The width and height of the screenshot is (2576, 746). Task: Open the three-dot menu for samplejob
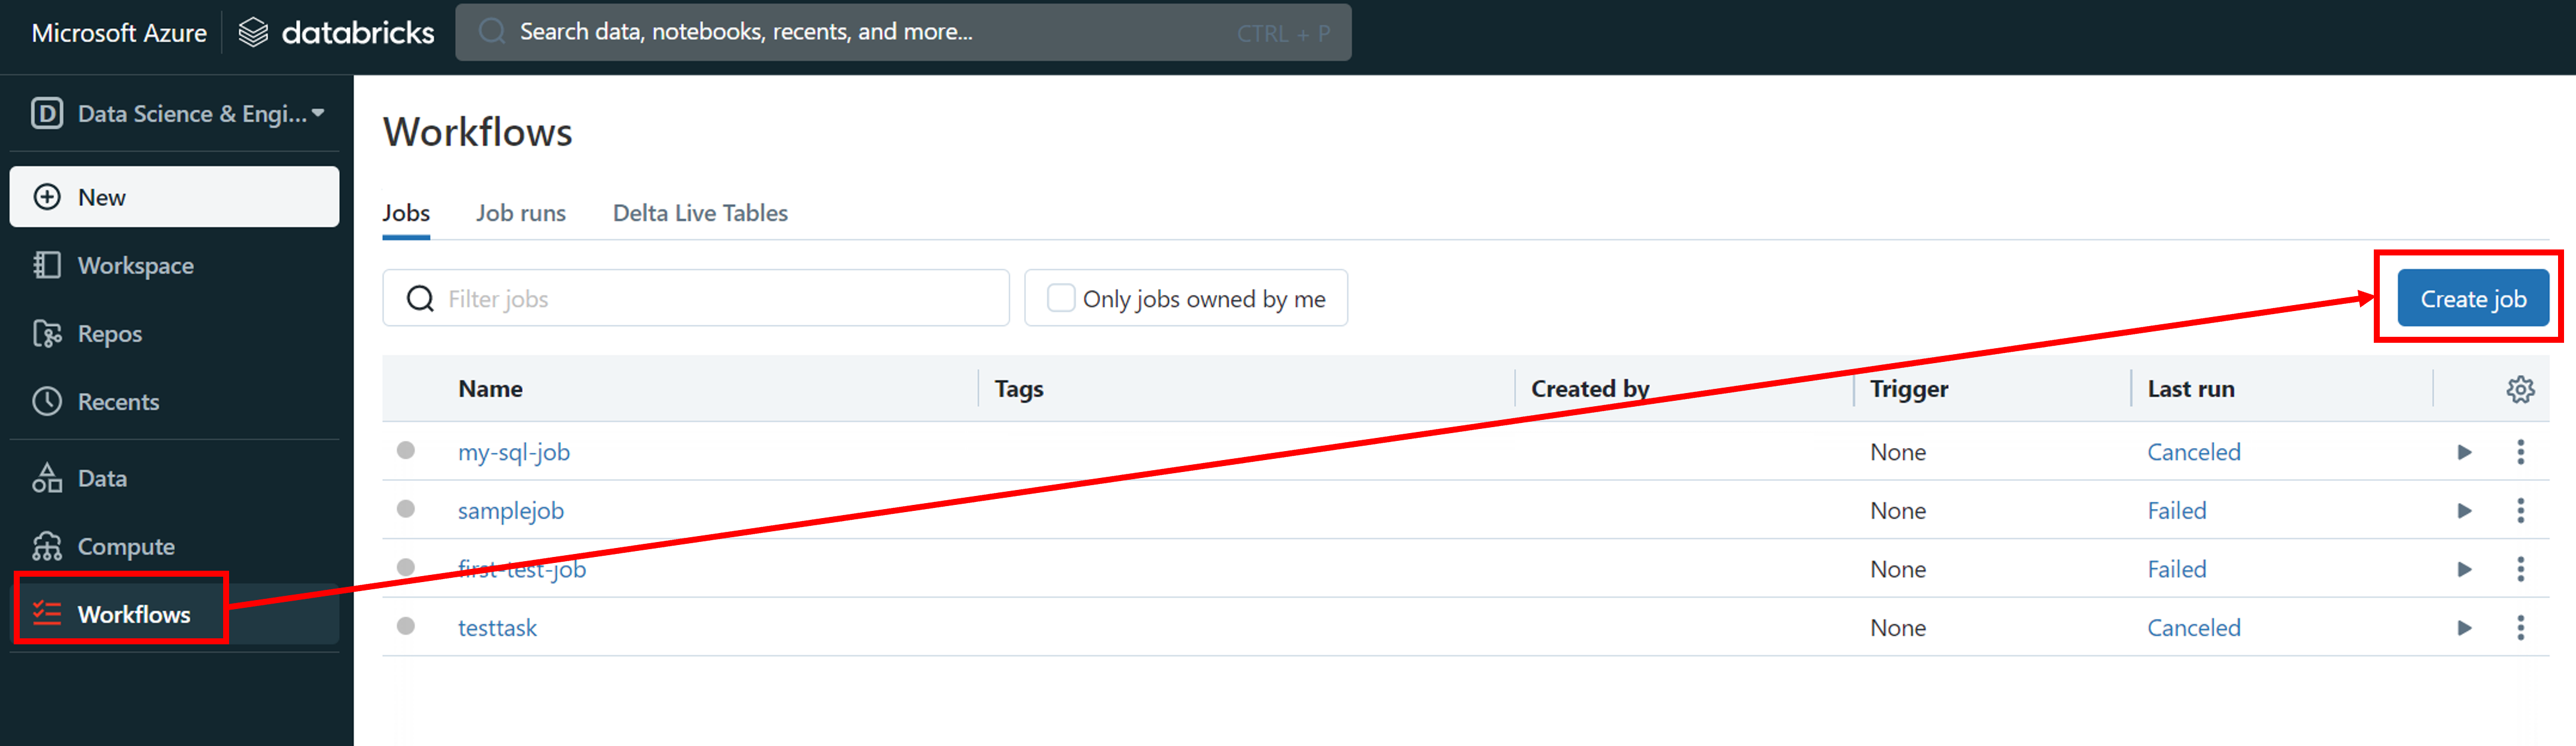point(2520,511)
